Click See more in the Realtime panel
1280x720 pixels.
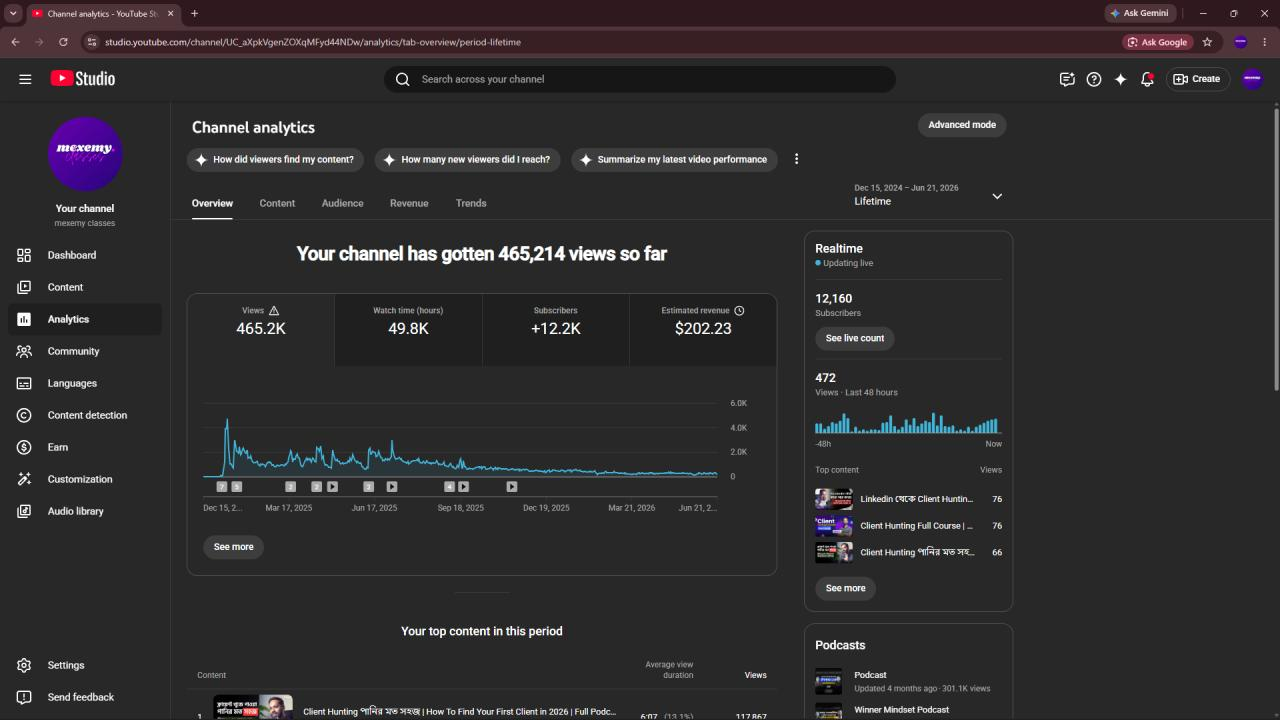846,588
